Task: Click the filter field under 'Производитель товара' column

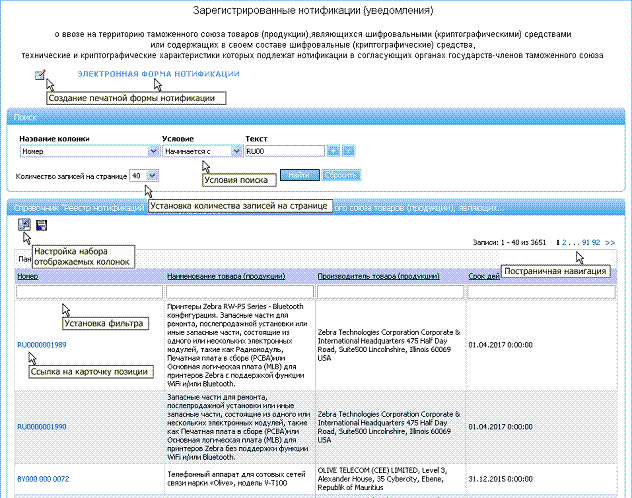Action: 391,292
